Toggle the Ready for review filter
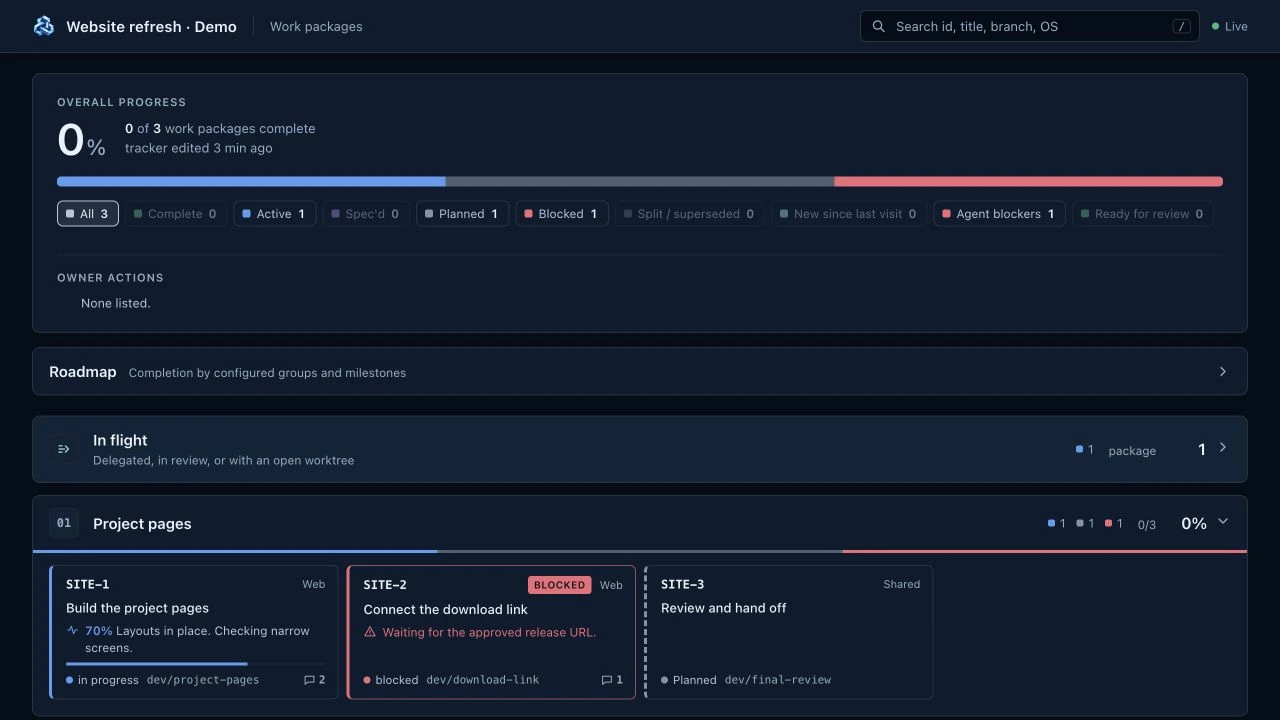The image size is (1280, 720). 1143,214
